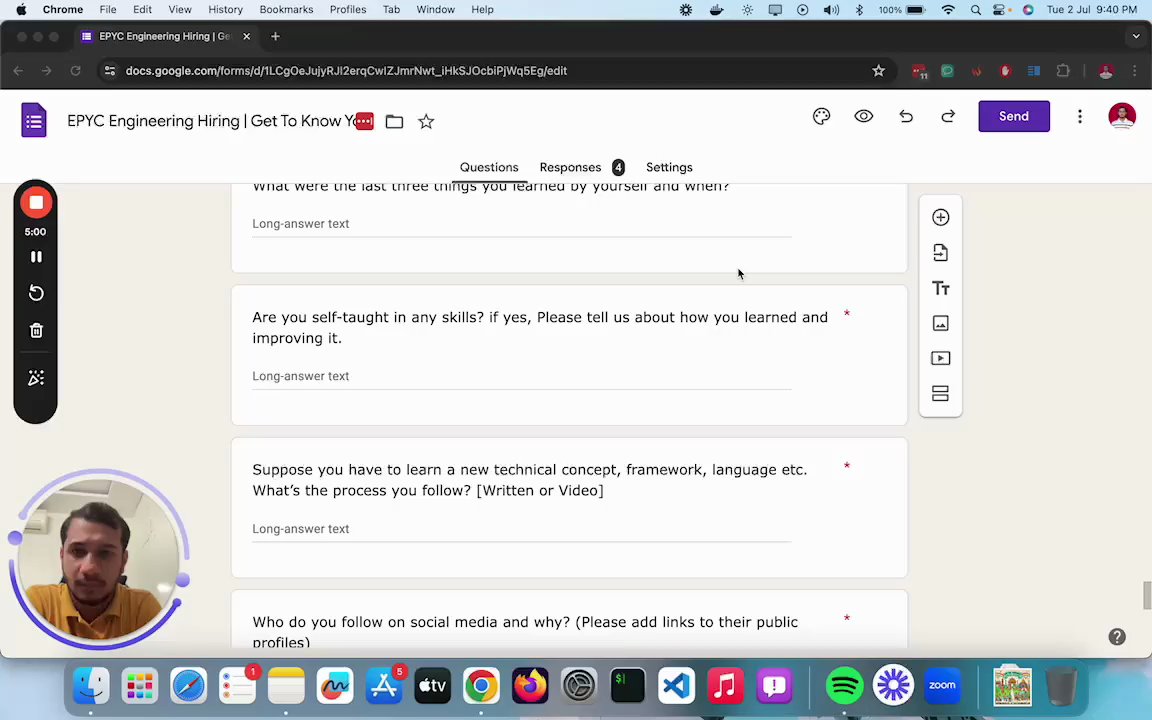Click the Google Forms home icon
The height and width of the screenshot is (720, 1152).
(x=34, y=120)
